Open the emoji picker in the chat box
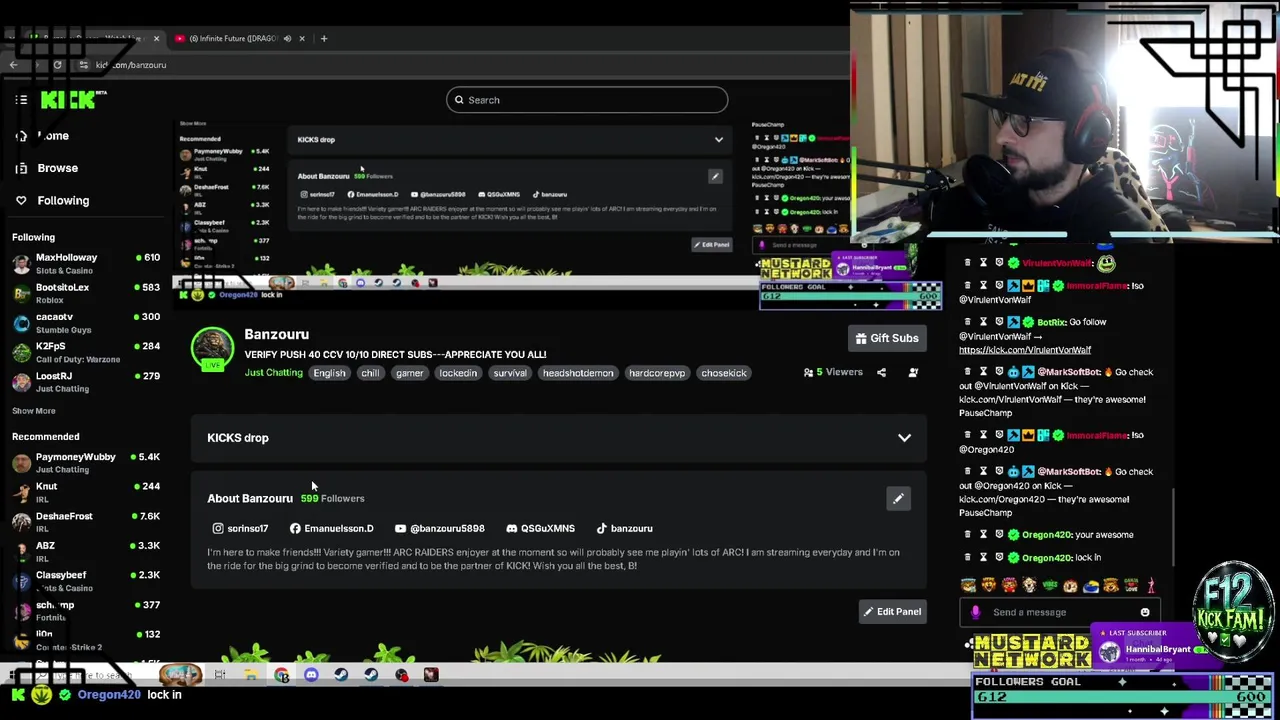Image resolution: width=1280 pixels, height=720 pixels. pos(1145,612)
